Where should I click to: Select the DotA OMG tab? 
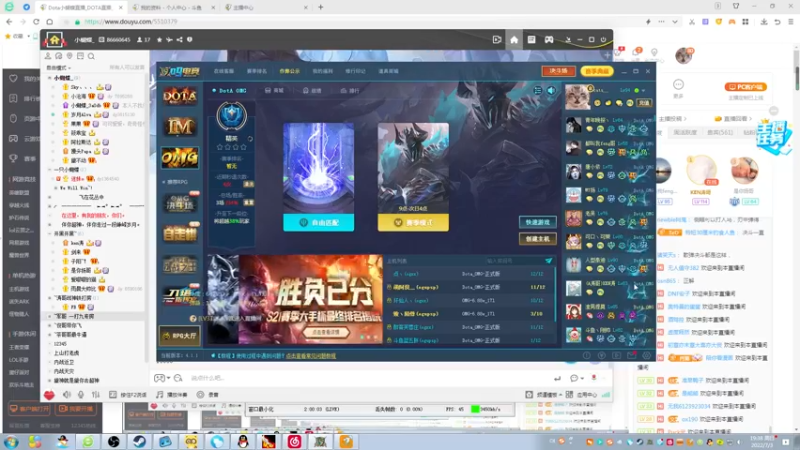tap(229, 90)
